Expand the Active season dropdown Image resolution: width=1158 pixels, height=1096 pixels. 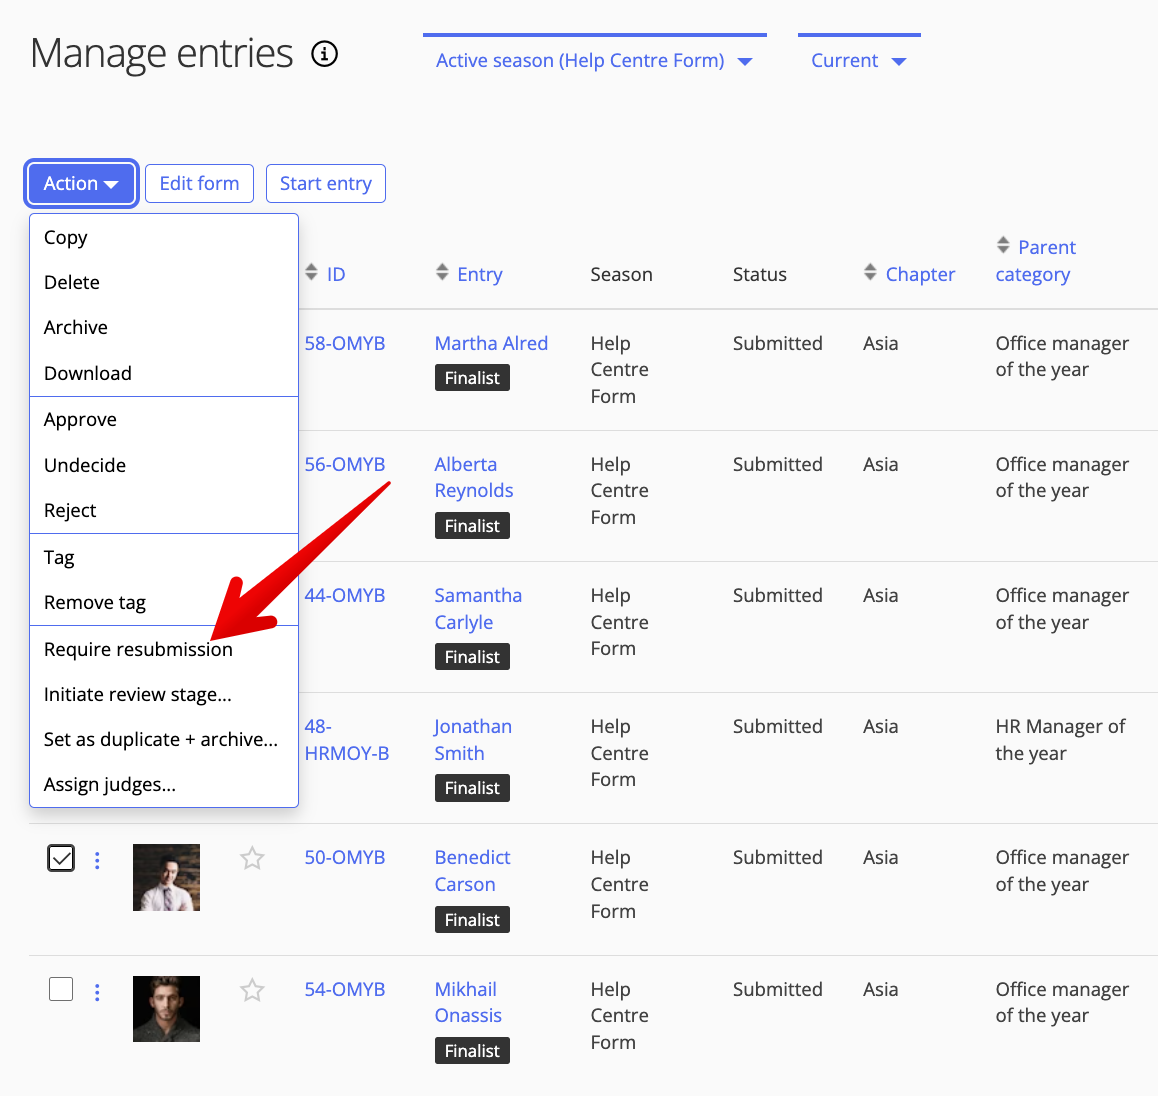594,61
